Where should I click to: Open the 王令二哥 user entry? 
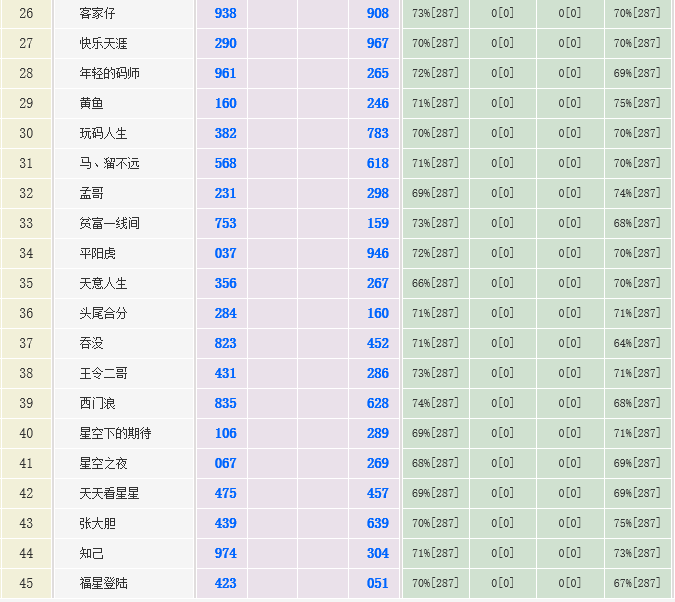tap(103, 373)
